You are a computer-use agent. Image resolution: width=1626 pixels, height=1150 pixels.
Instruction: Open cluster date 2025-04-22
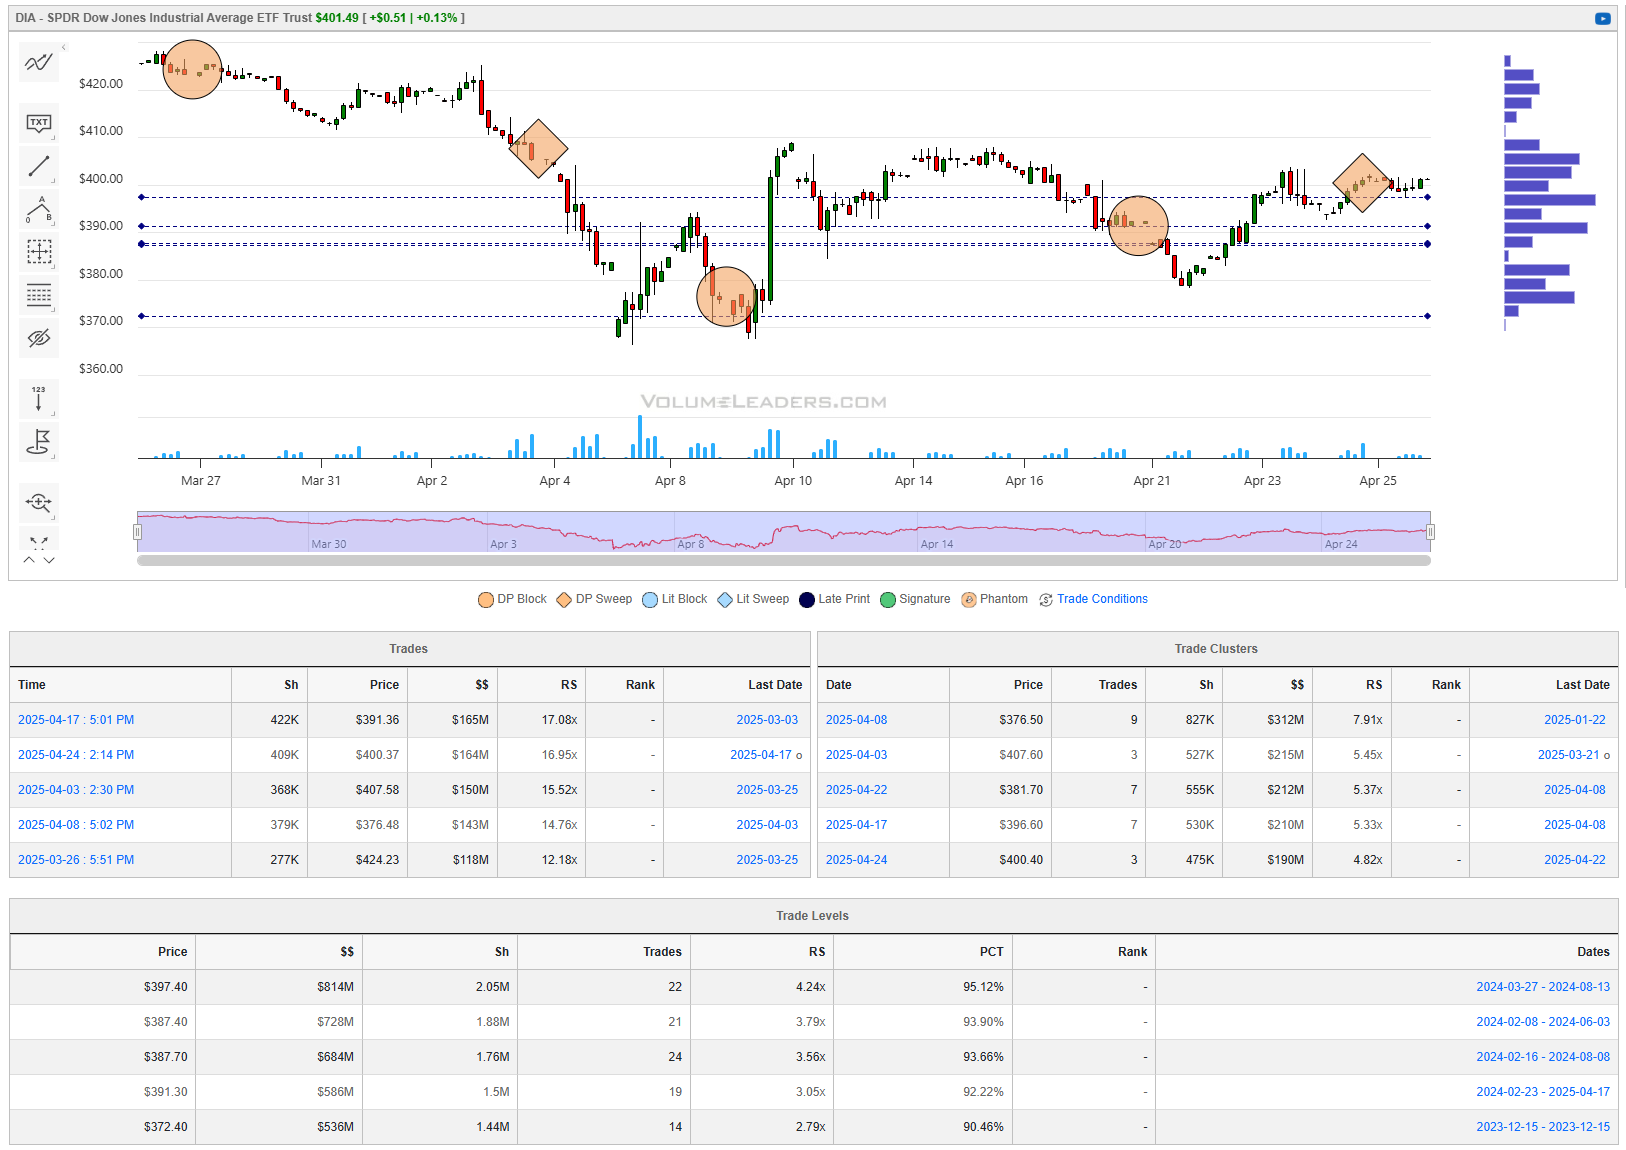856,790
